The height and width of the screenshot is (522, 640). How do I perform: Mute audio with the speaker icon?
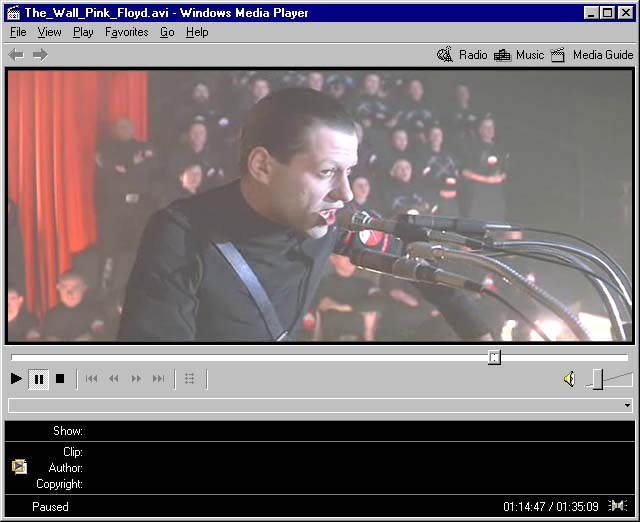[x=569, y=379]
